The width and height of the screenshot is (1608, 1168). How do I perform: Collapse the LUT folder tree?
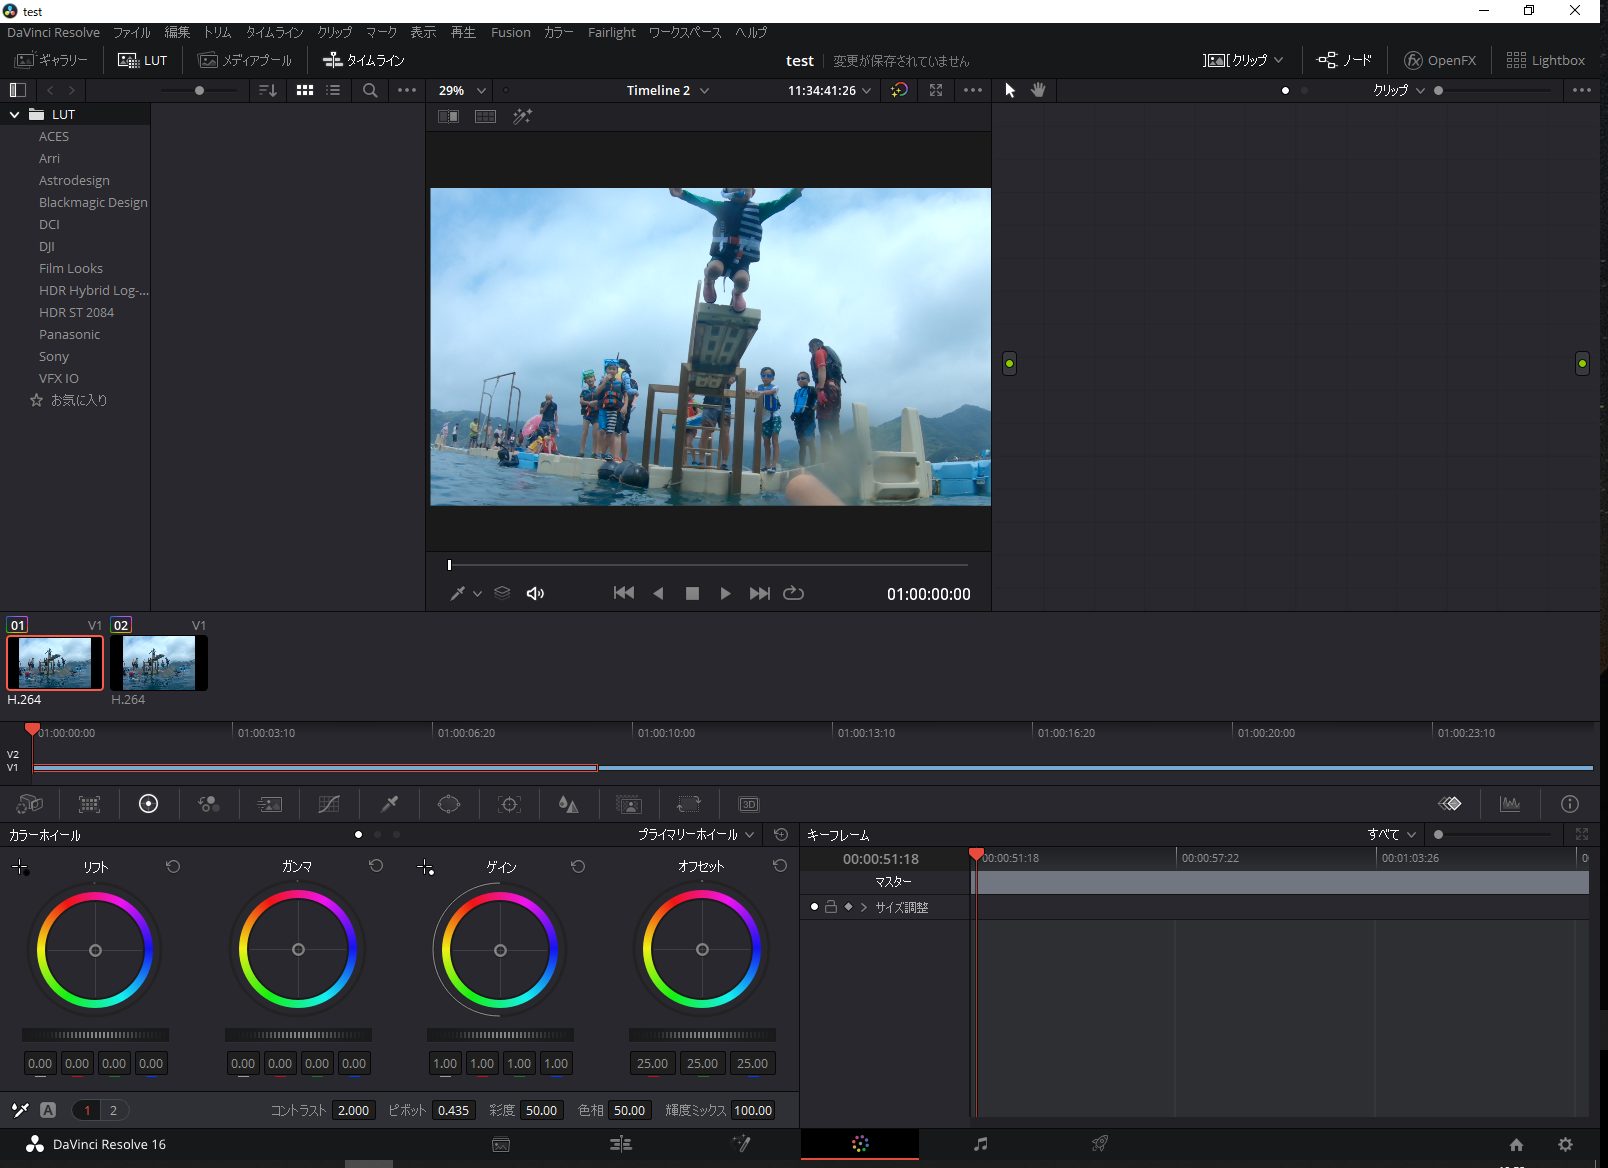coord(15,115)
